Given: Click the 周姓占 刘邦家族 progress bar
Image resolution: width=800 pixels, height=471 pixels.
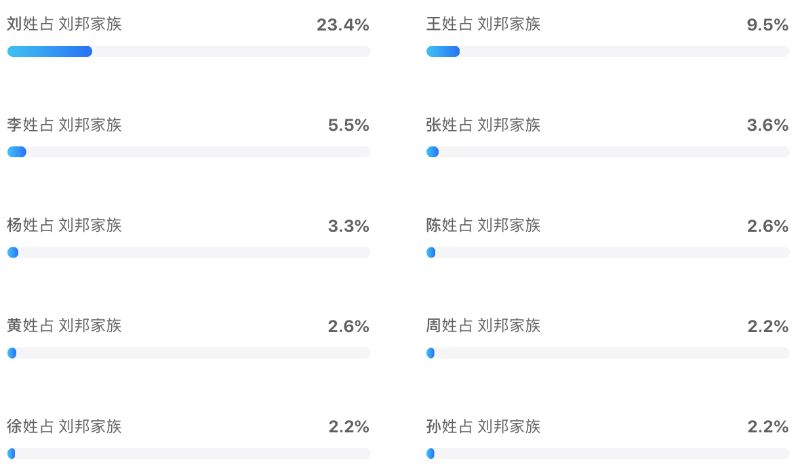Looking at the screenshot, I should click(608, 353).
